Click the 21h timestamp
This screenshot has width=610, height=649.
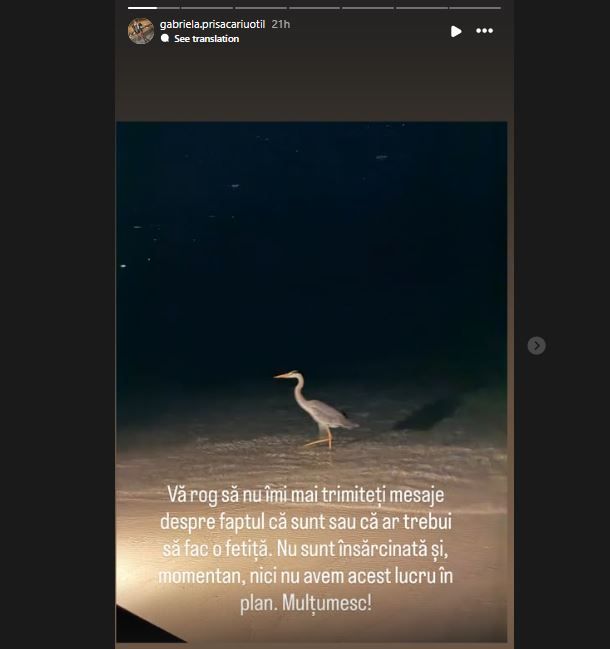pyautogui.click(x=281, y=24)
